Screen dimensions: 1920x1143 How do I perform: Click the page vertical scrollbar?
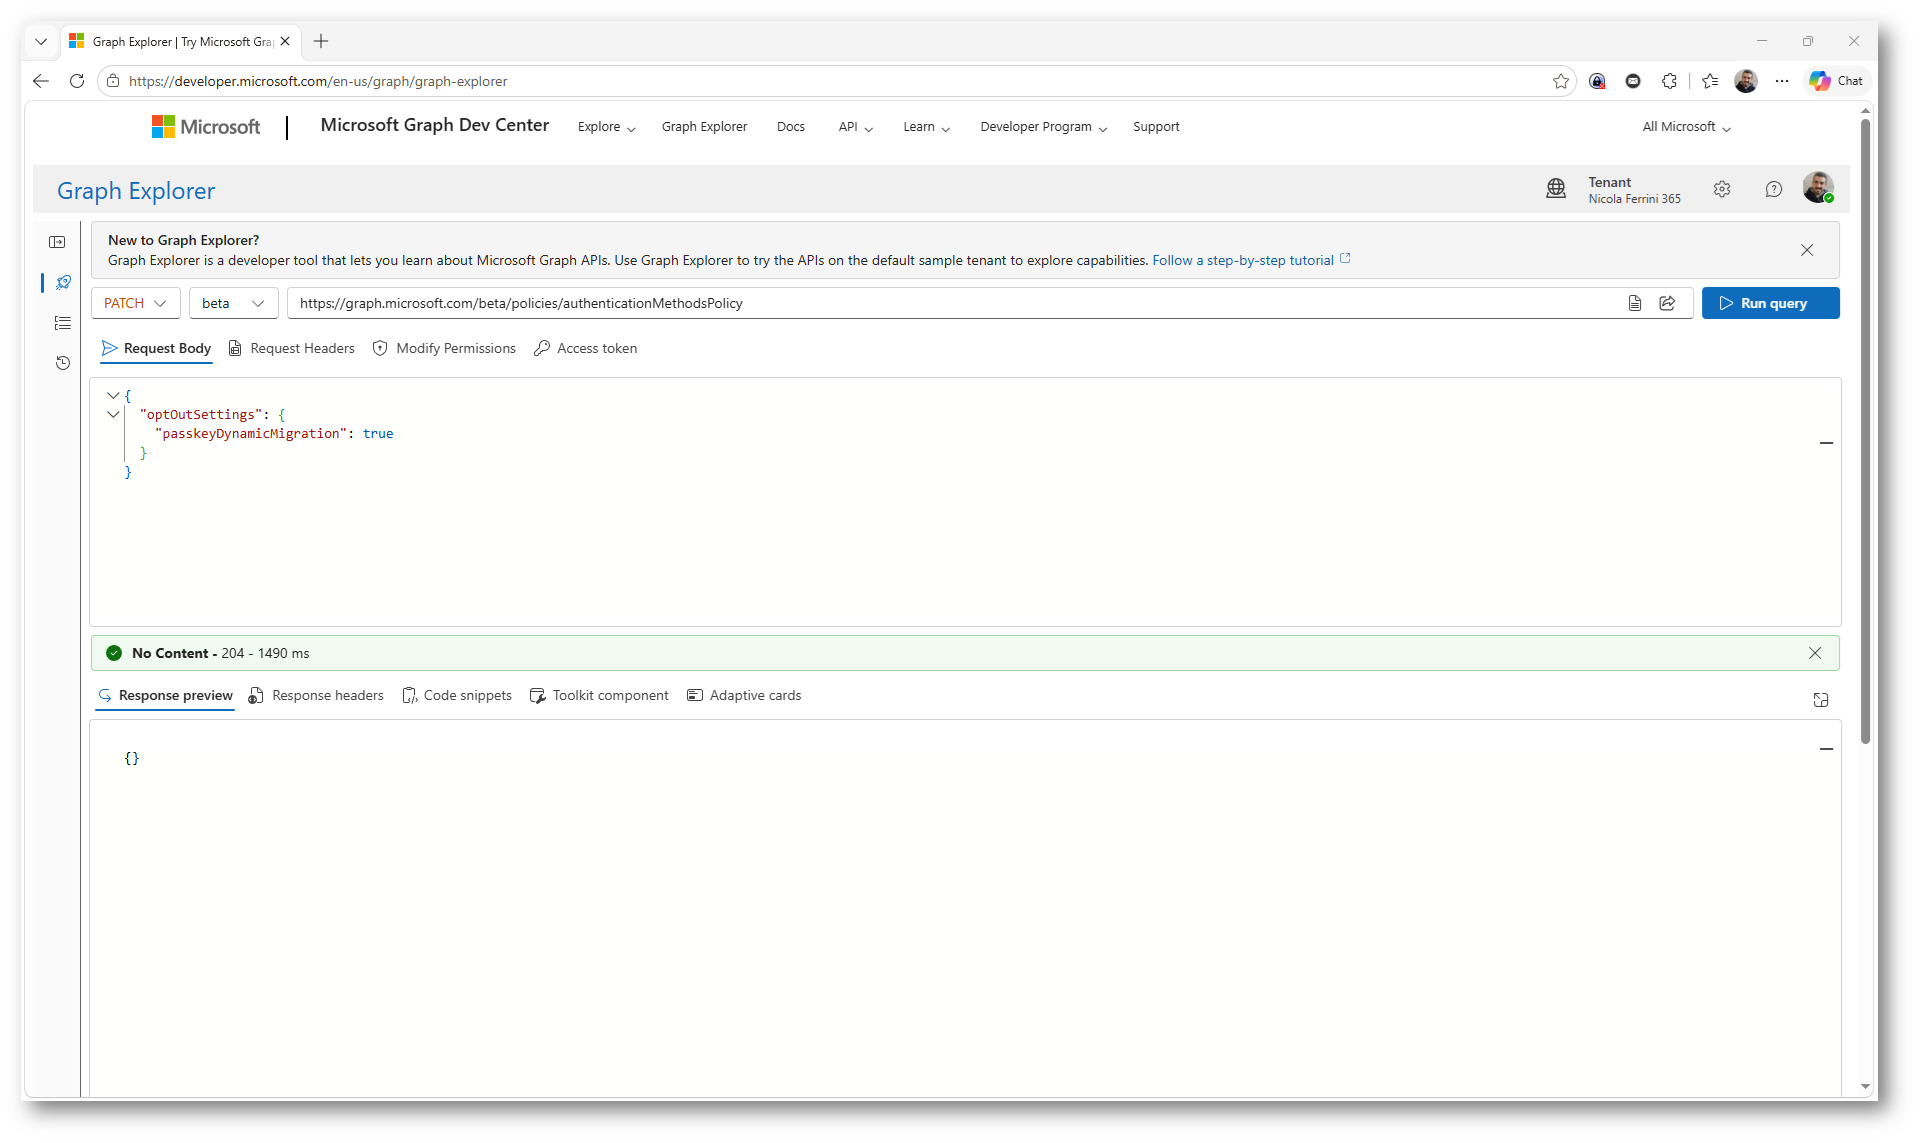1866,431
